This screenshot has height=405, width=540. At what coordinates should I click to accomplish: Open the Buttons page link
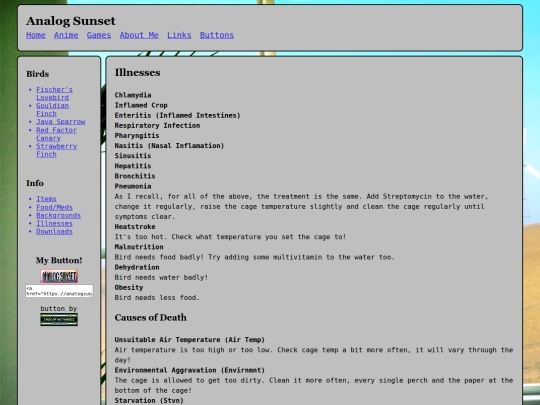[217, 35]
